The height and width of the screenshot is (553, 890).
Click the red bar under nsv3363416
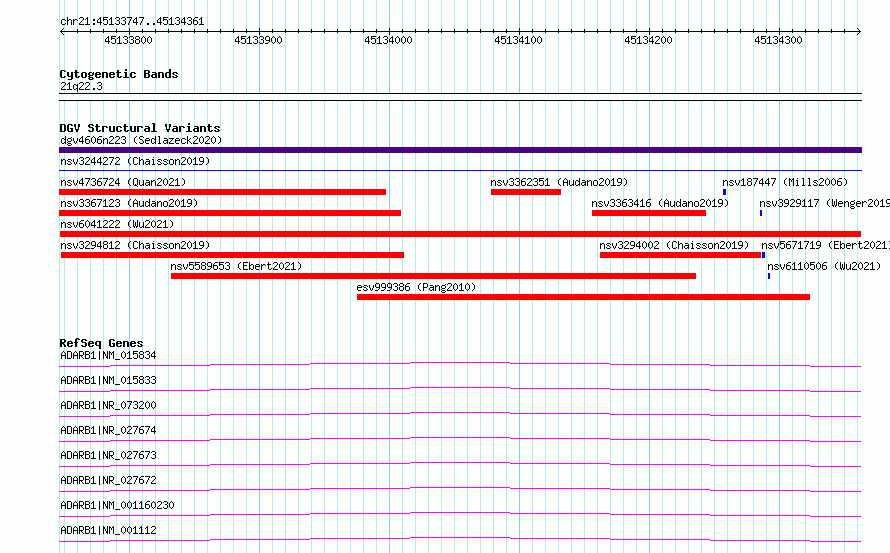(x=649, y=213)
